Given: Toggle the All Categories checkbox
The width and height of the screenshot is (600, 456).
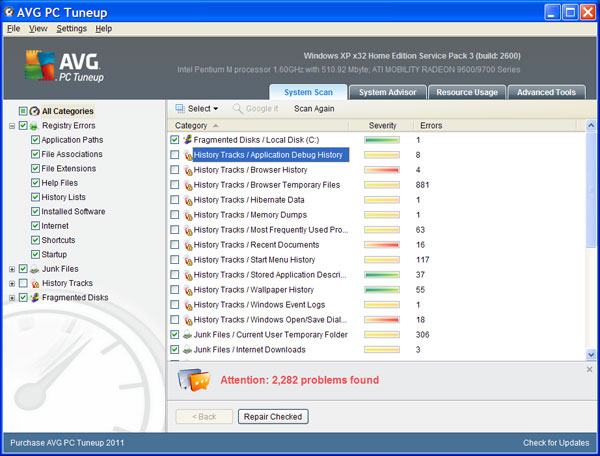Looking at the screenshot, I should (23, 111).
